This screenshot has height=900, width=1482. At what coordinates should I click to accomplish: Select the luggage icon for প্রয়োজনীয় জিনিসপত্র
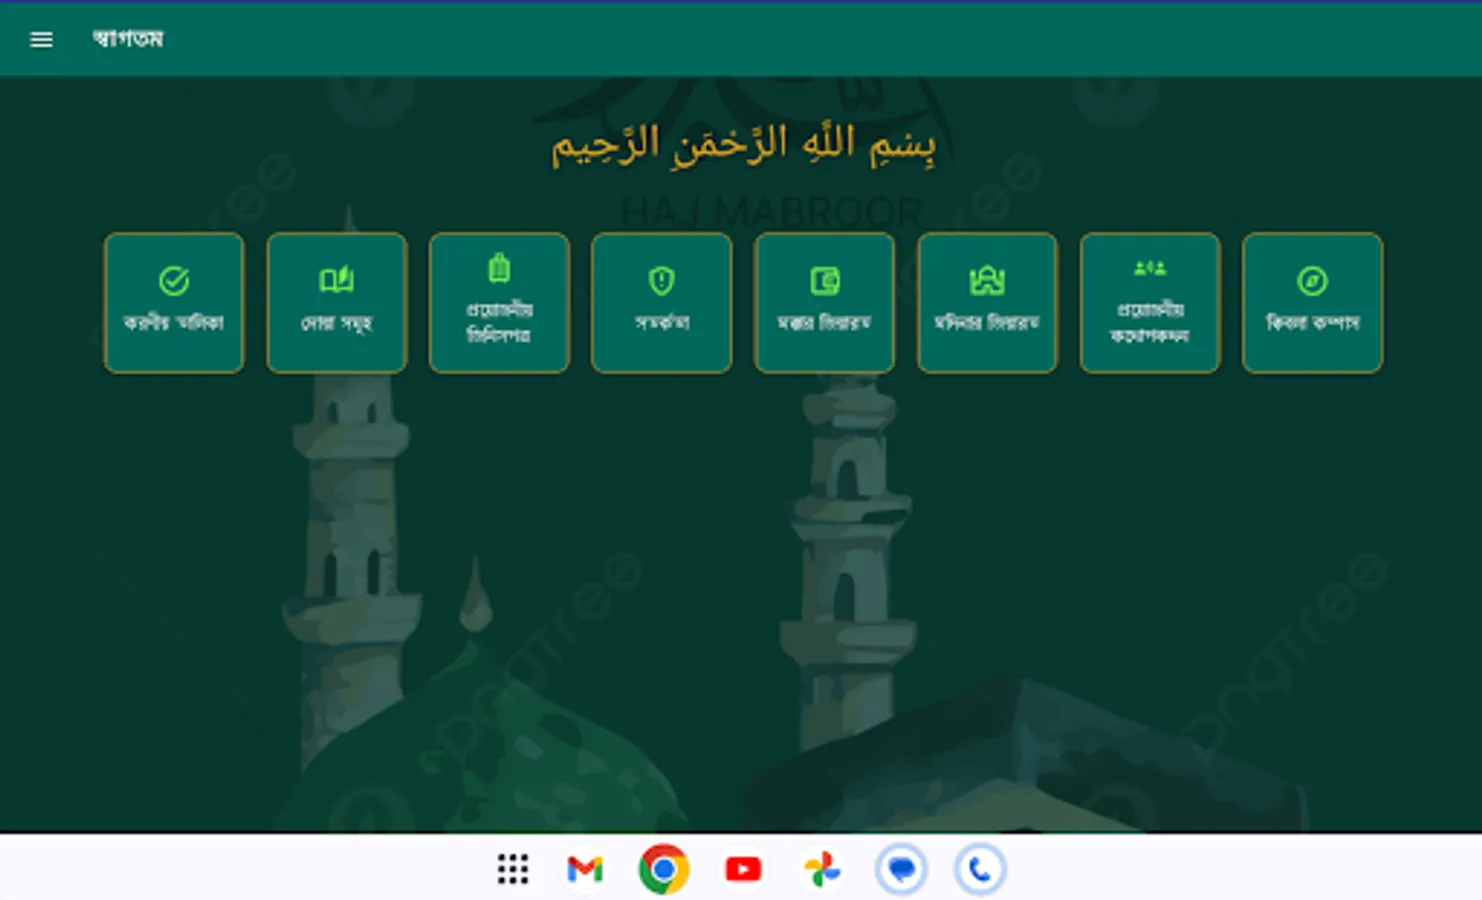coord(499,268)
